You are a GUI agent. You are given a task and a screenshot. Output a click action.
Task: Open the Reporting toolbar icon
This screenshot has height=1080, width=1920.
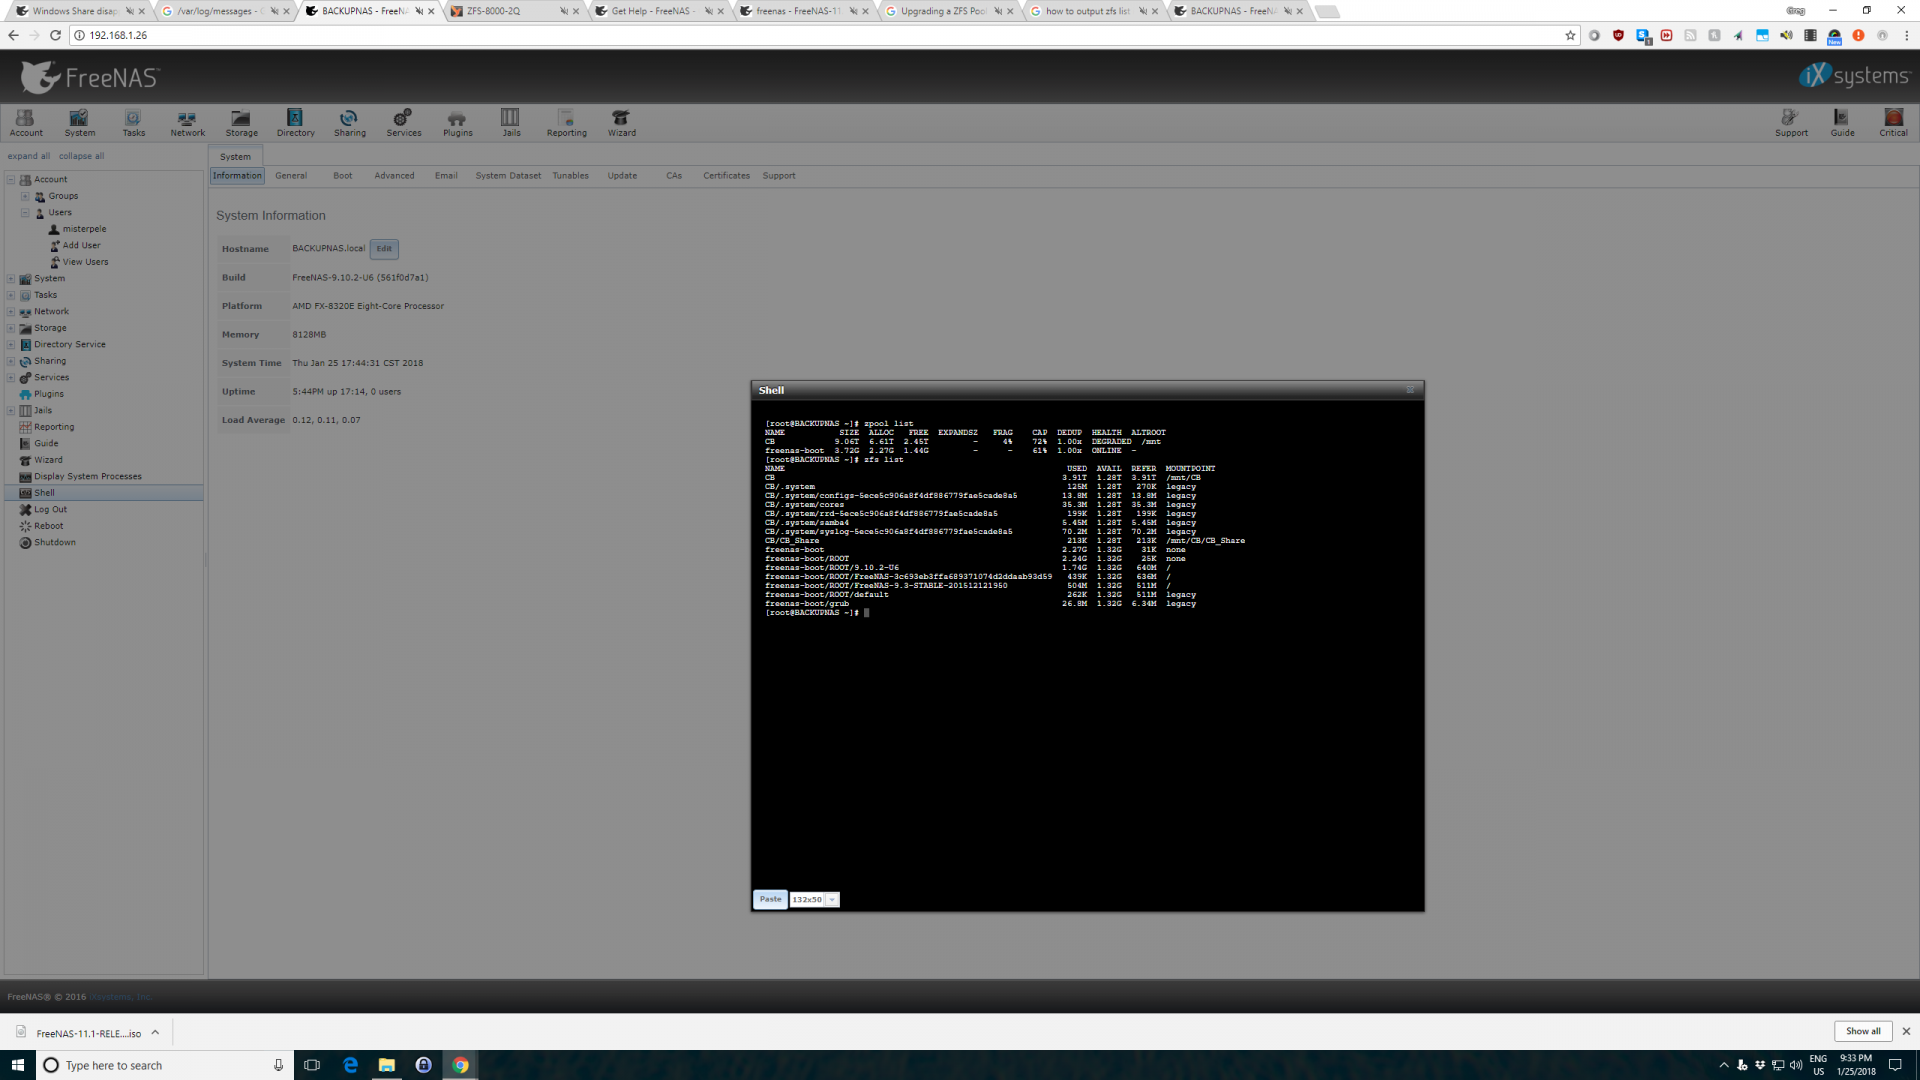point(566,123)
